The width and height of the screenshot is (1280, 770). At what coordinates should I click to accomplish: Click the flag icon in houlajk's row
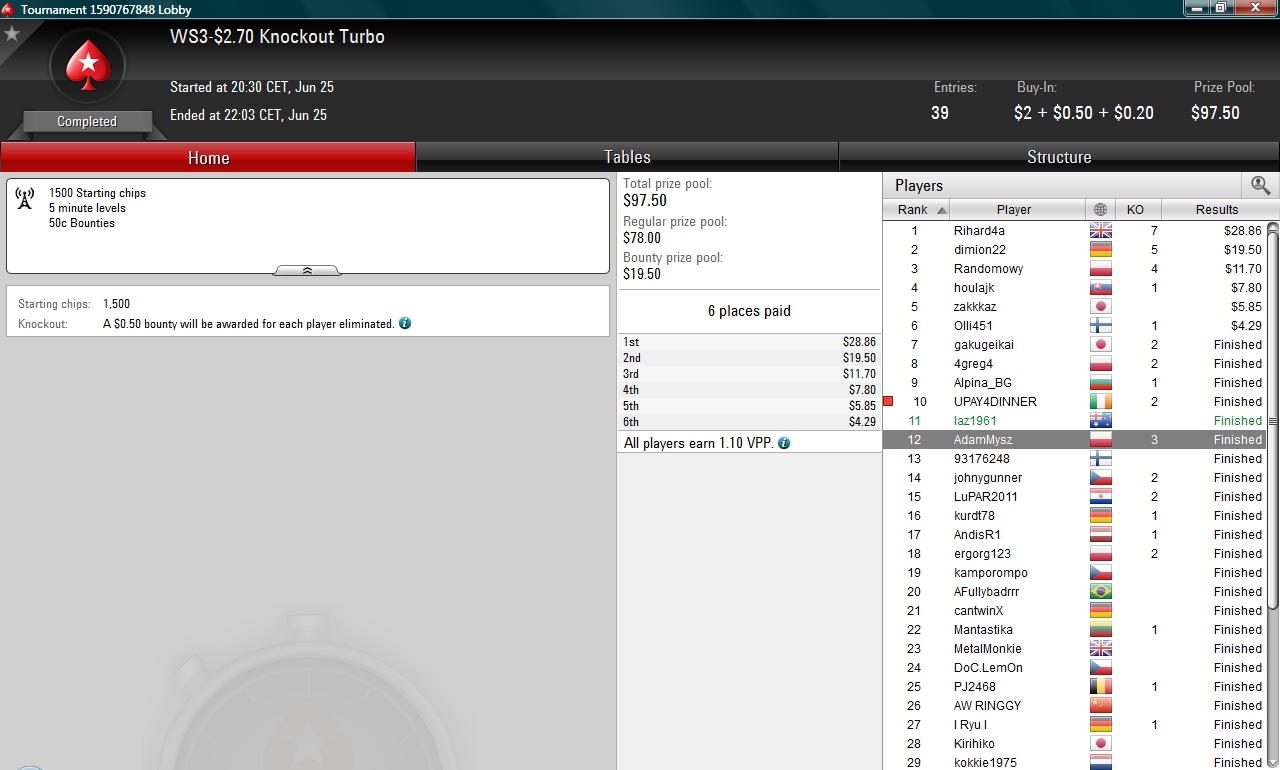click(x=1100, y=288)
